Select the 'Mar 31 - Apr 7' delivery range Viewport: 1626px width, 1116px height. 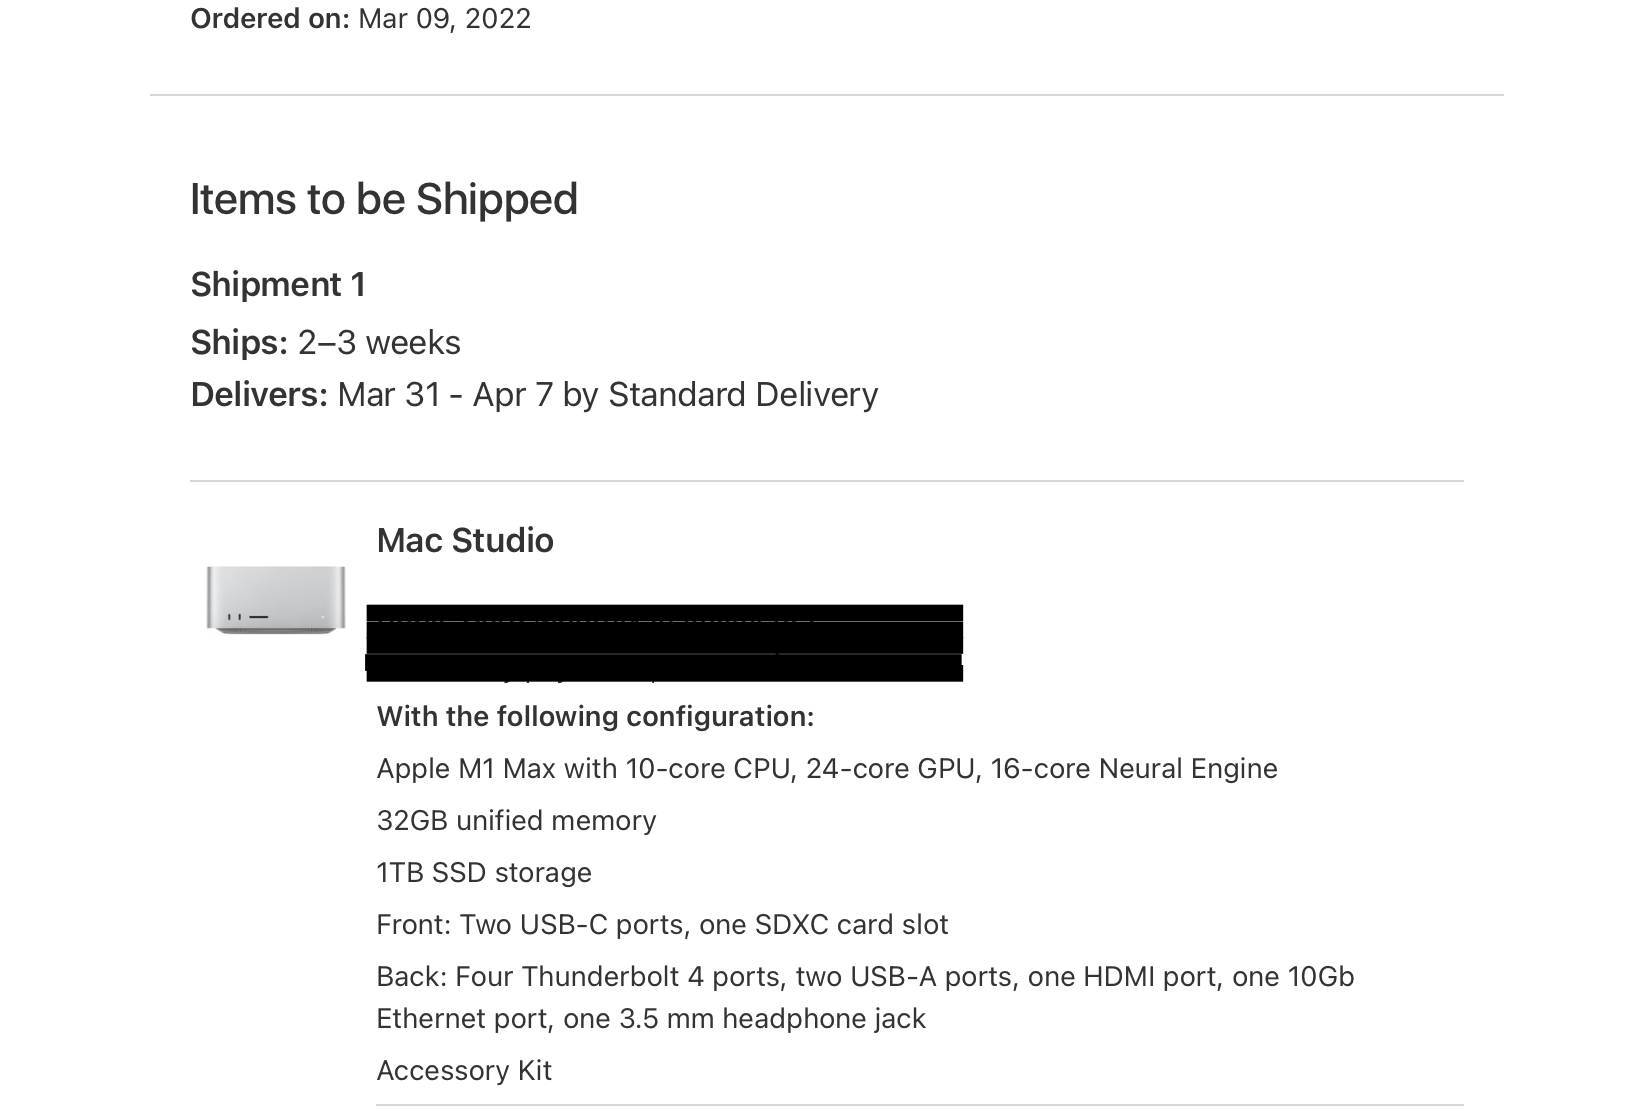445,395
